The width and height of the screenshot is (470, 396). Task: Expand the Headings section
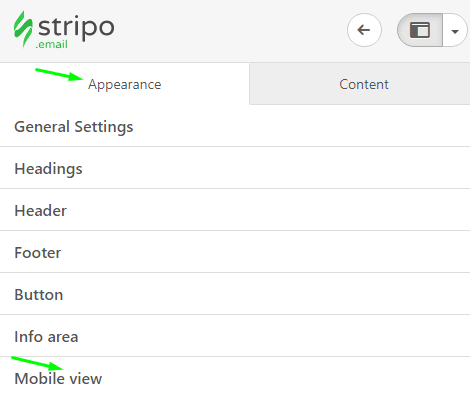tap(235, 168)
